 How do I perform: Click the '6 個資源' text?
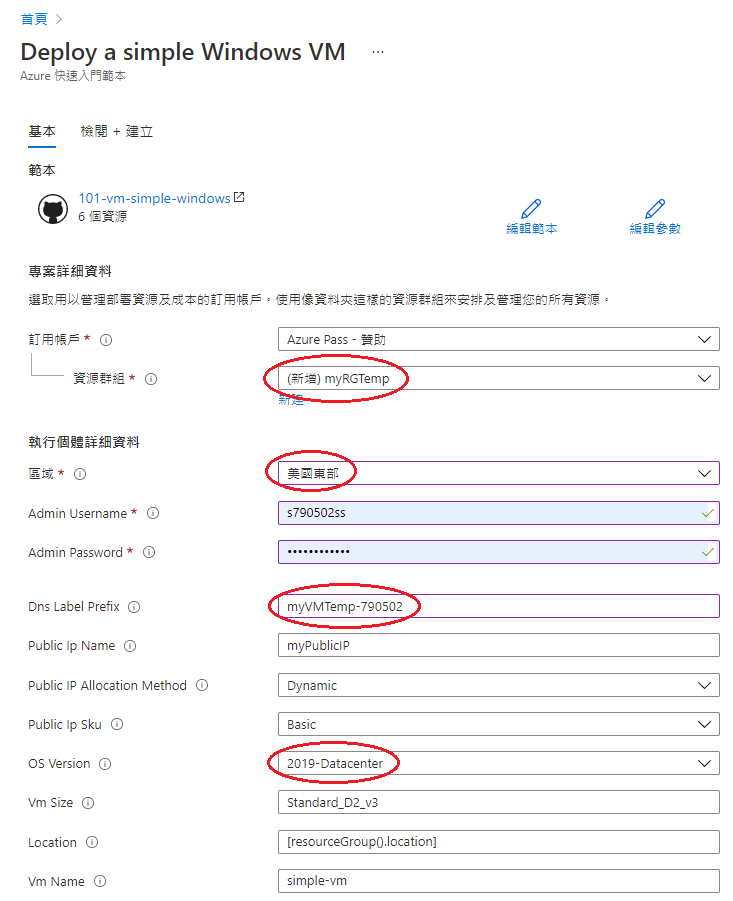pyautogui.click(x=102, y=217)
